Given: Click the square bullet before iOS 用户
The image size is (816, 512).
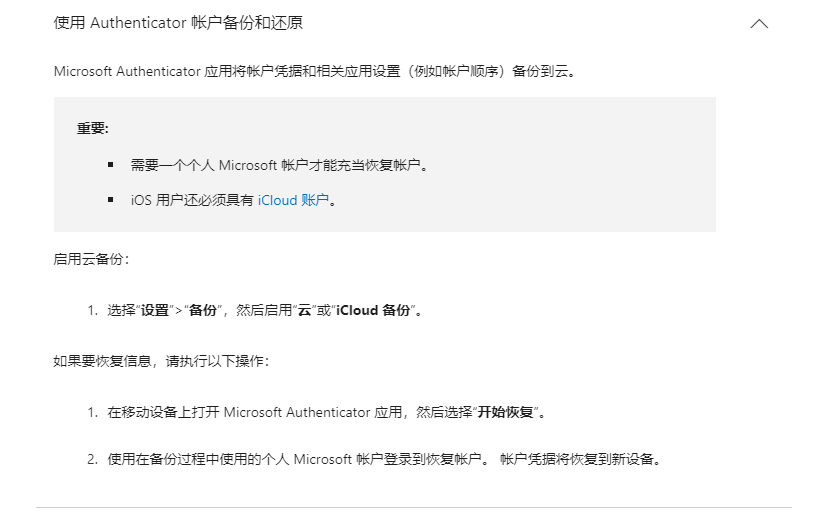Looking at the screenshot, I should [110, 200].
